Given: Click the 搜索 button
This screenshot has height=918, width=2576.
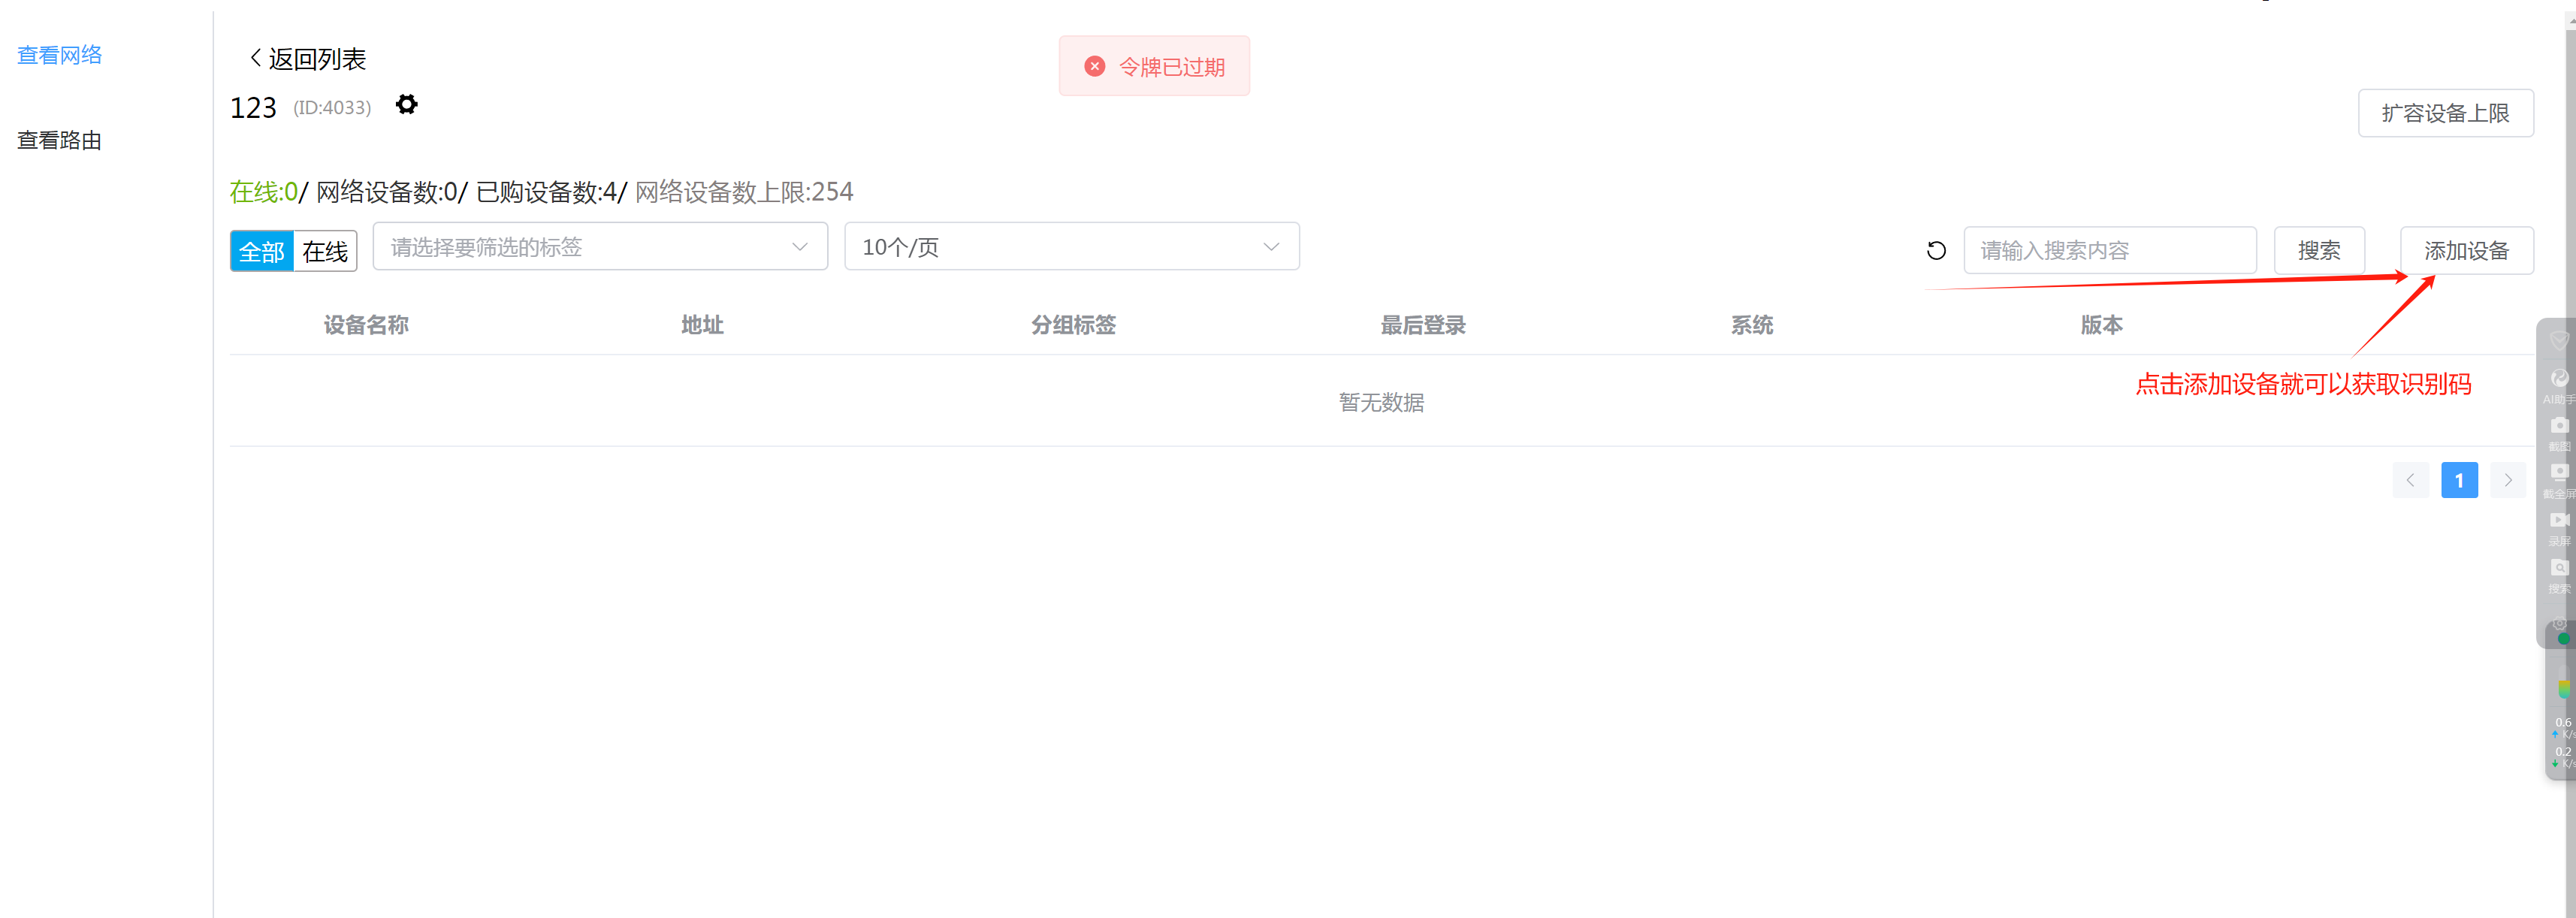Looking at the screenshot, I should 2318,251.
